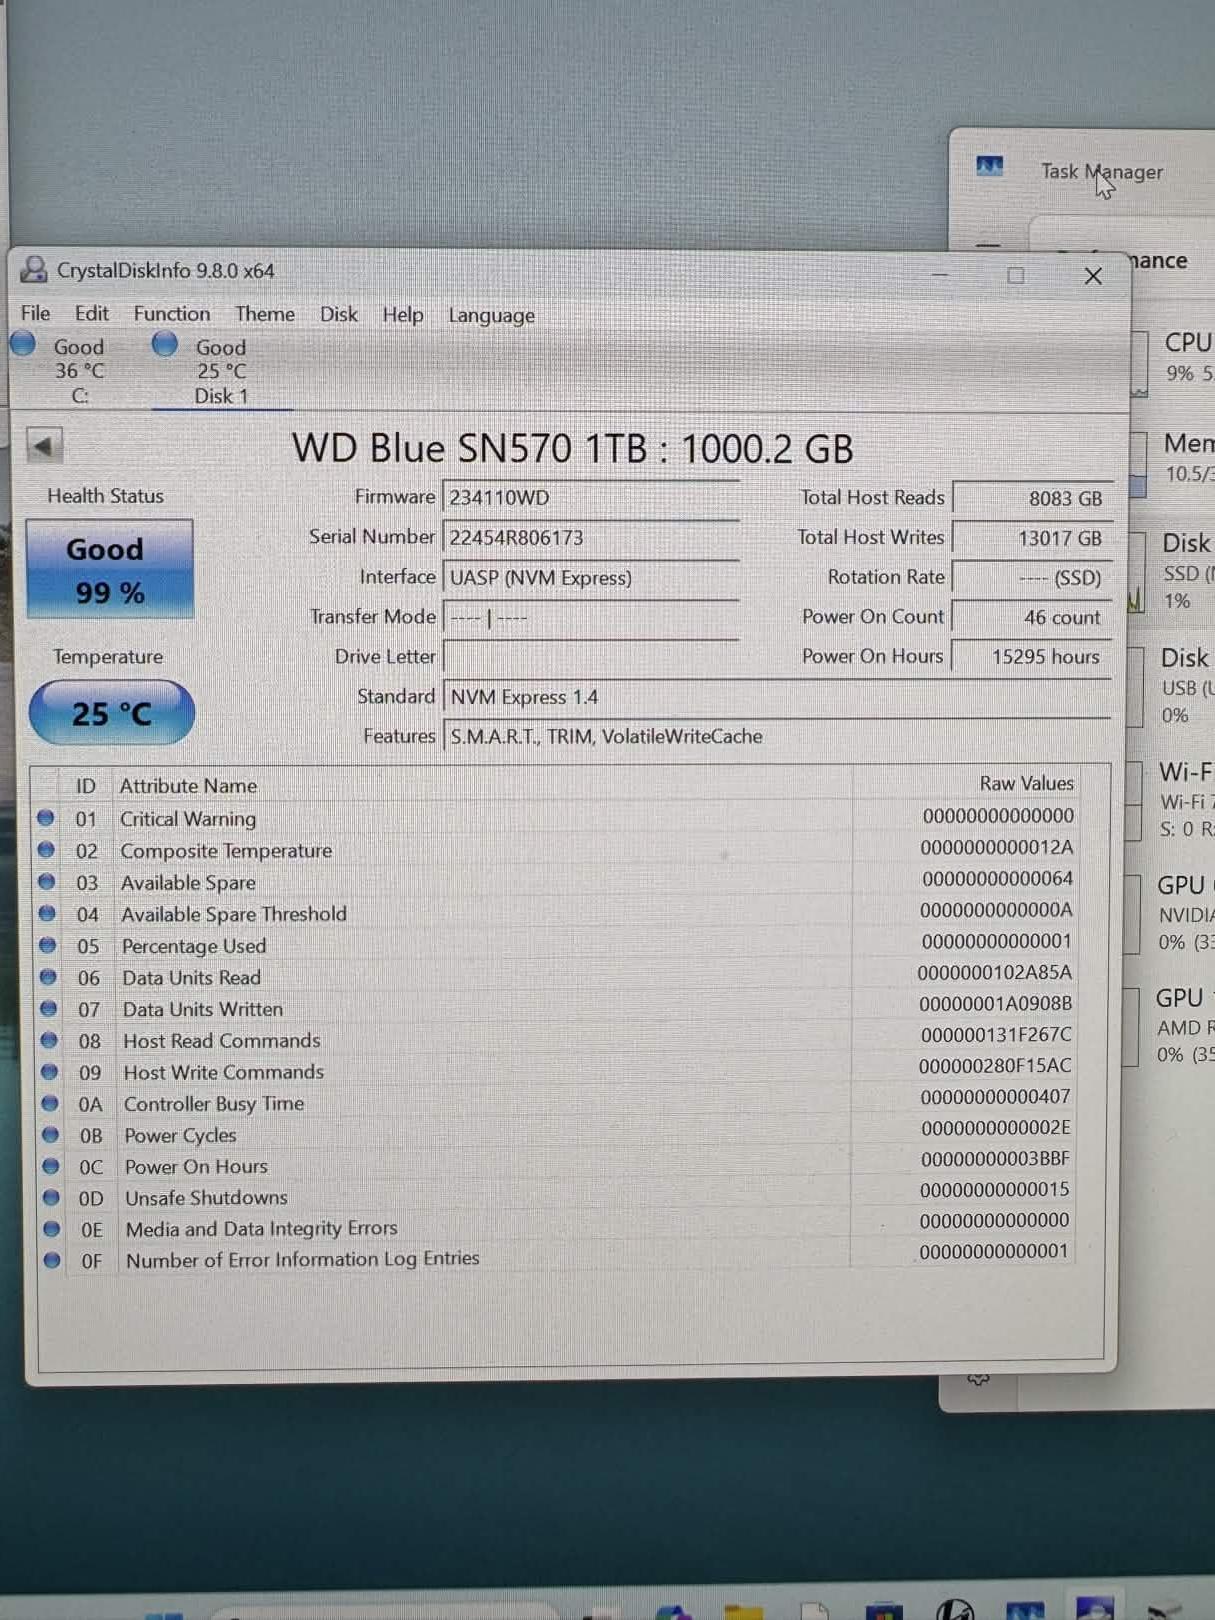The width and height of the screenshot is (1215, 1620).
Task: Open the Function menu
Action: (172, 313)
